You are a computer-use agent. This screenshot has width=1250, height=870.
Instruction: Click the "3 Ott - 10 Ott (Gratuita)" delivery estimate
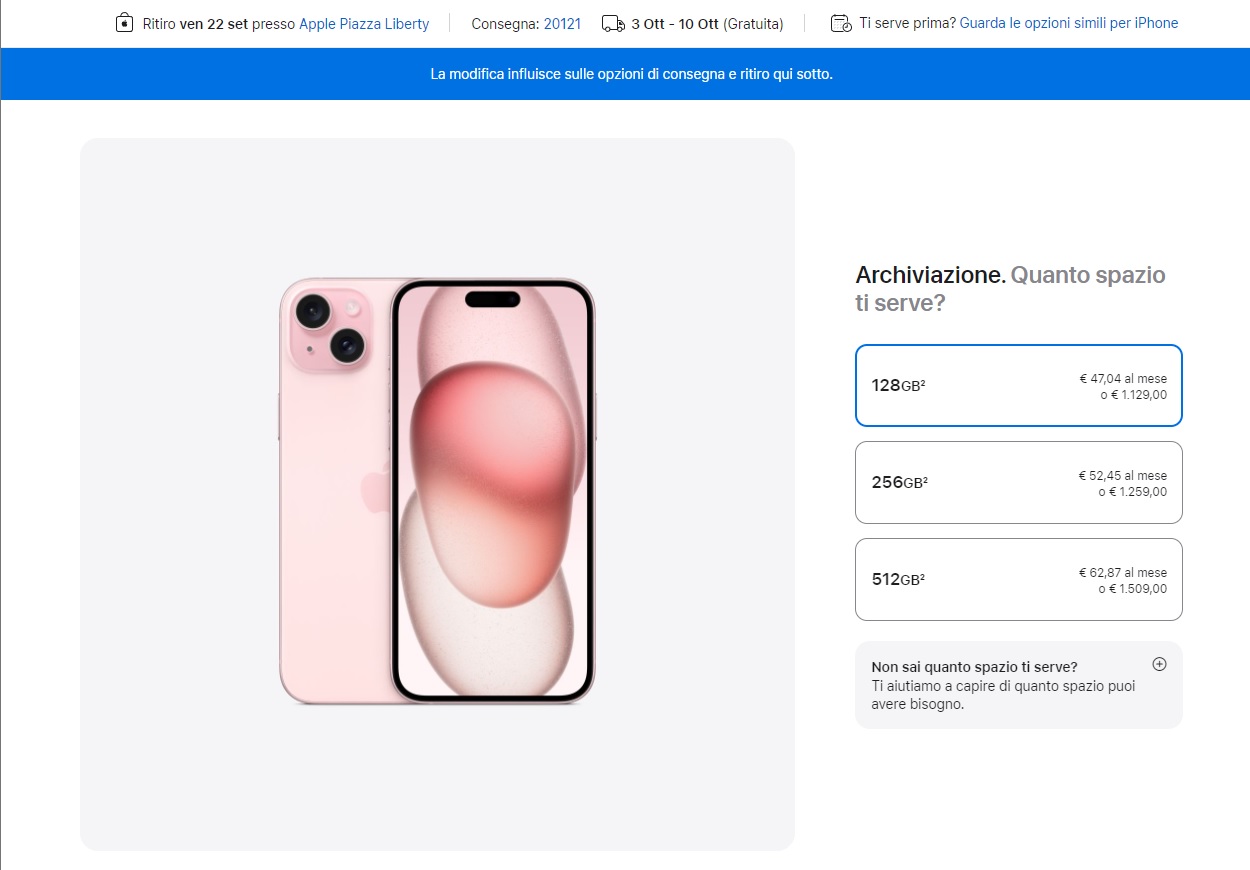(x=707, y=23)
